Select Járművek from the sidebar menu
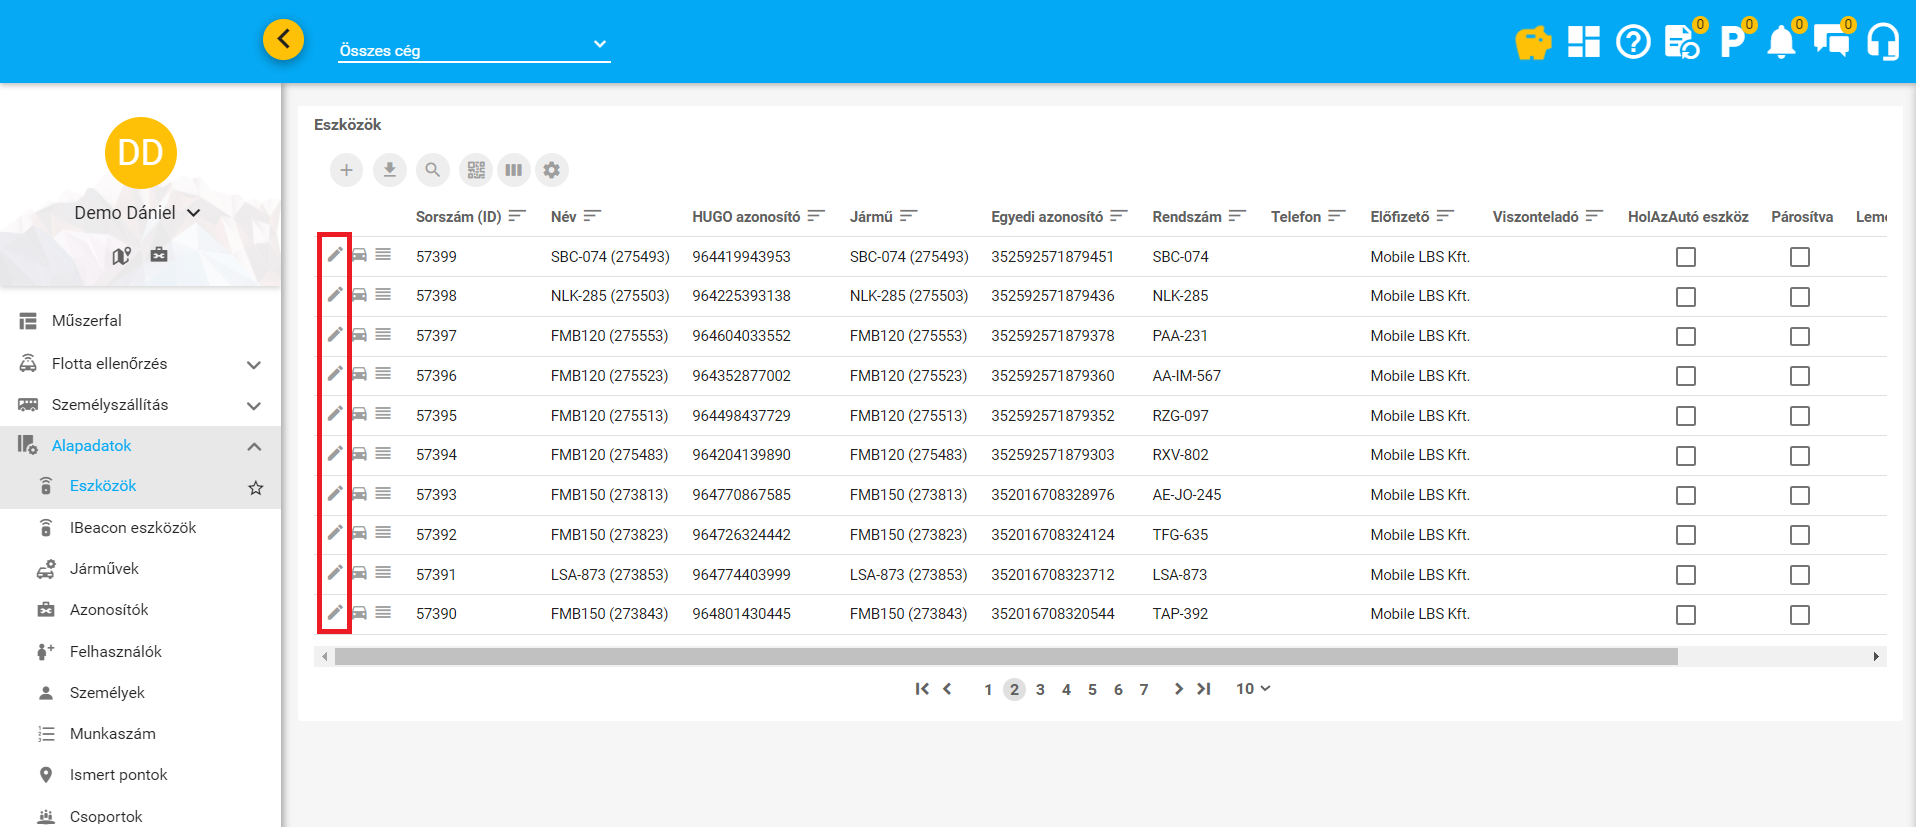The height and width of the screenshot is (827, 1916). (104, 569)
